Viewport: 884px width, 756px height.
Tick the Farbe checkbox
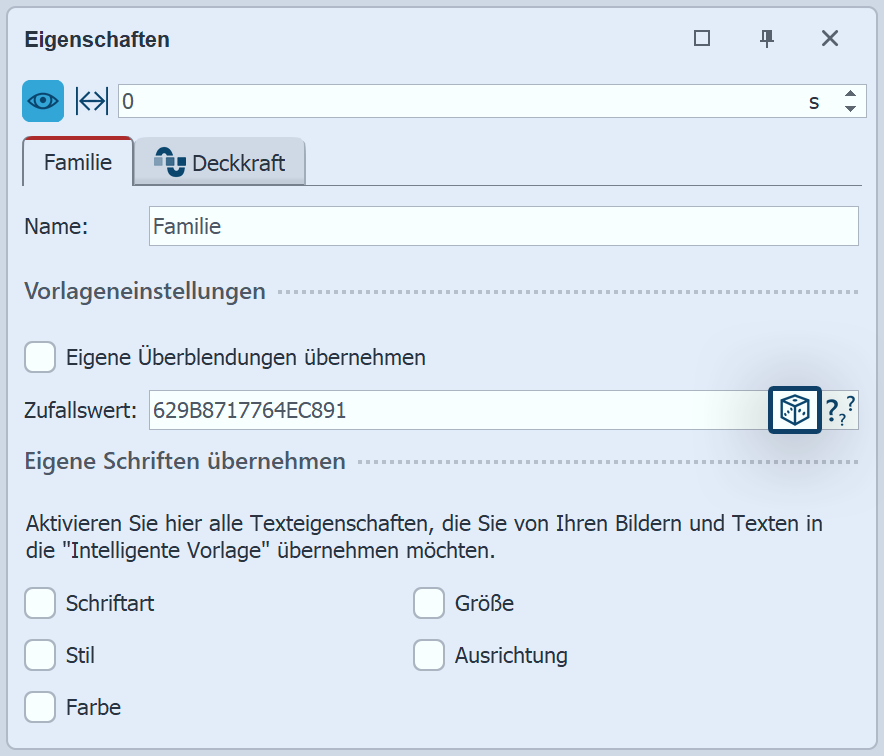[40, 707]
